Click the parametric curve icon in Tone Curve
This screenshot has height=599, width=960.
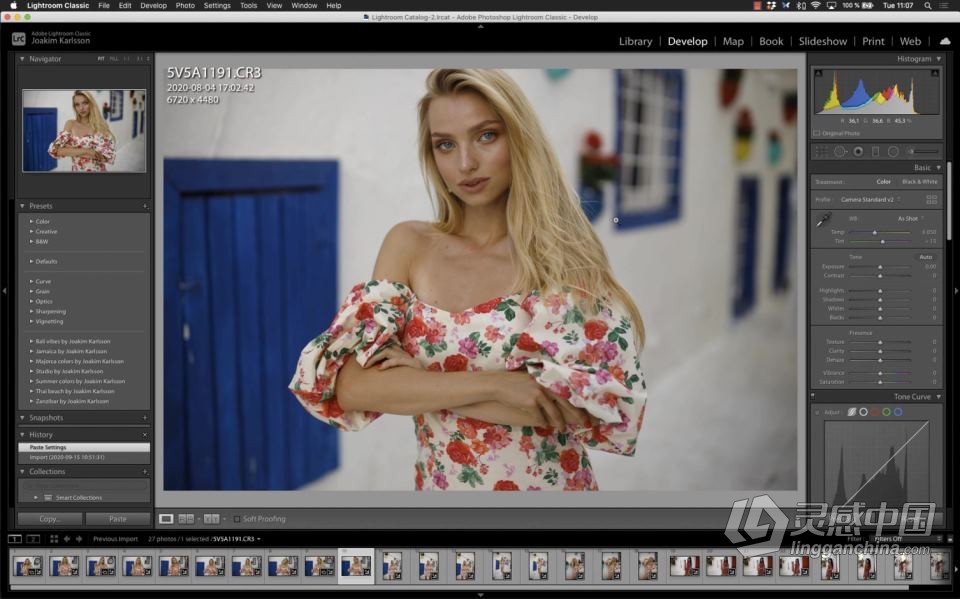click(852, 412)
